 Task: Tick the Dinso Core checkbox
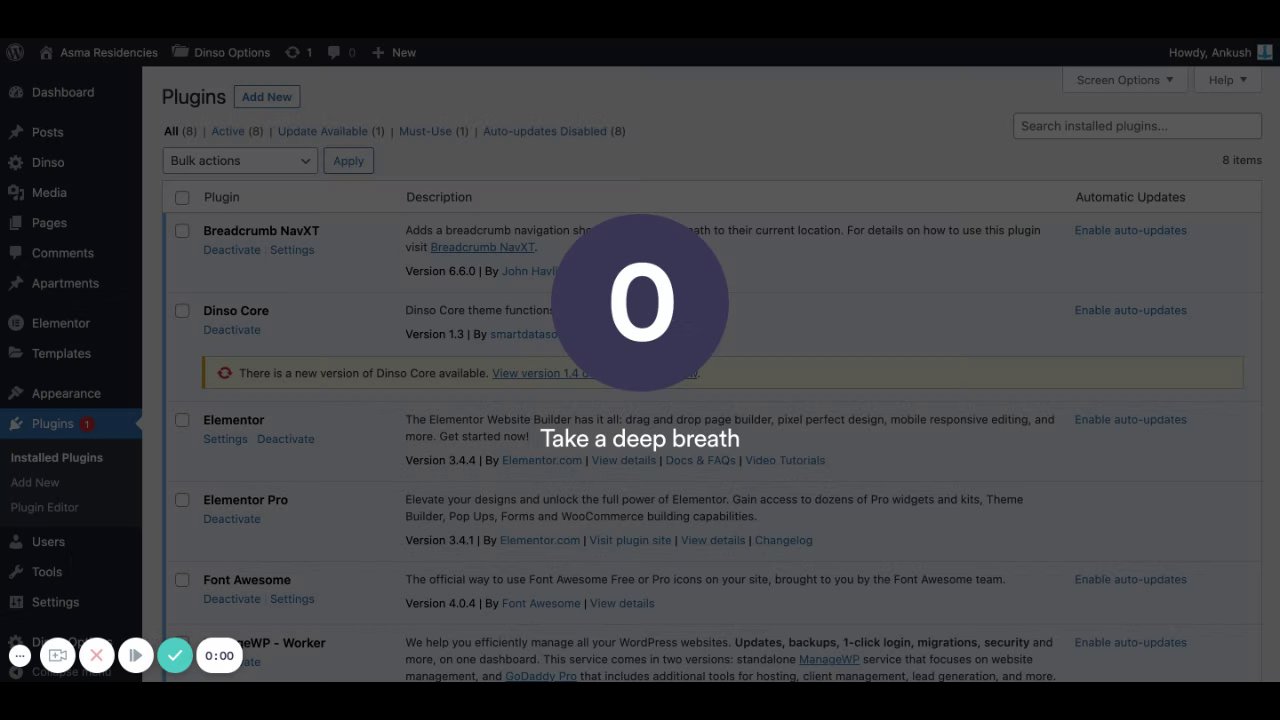point(182,311)
